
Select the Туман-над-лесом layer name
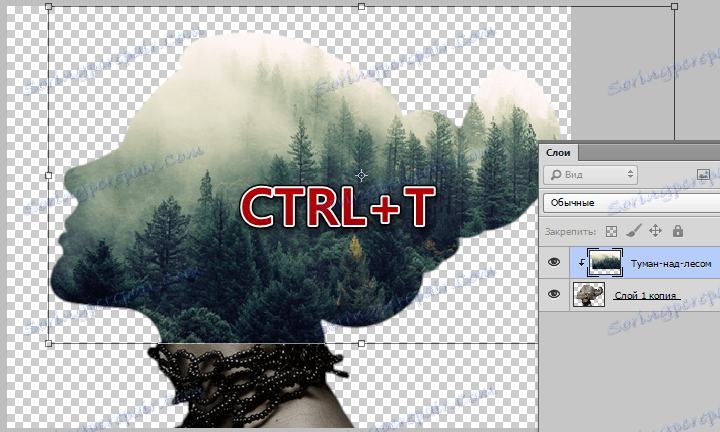pyautogui.click(x=671, y=264)
